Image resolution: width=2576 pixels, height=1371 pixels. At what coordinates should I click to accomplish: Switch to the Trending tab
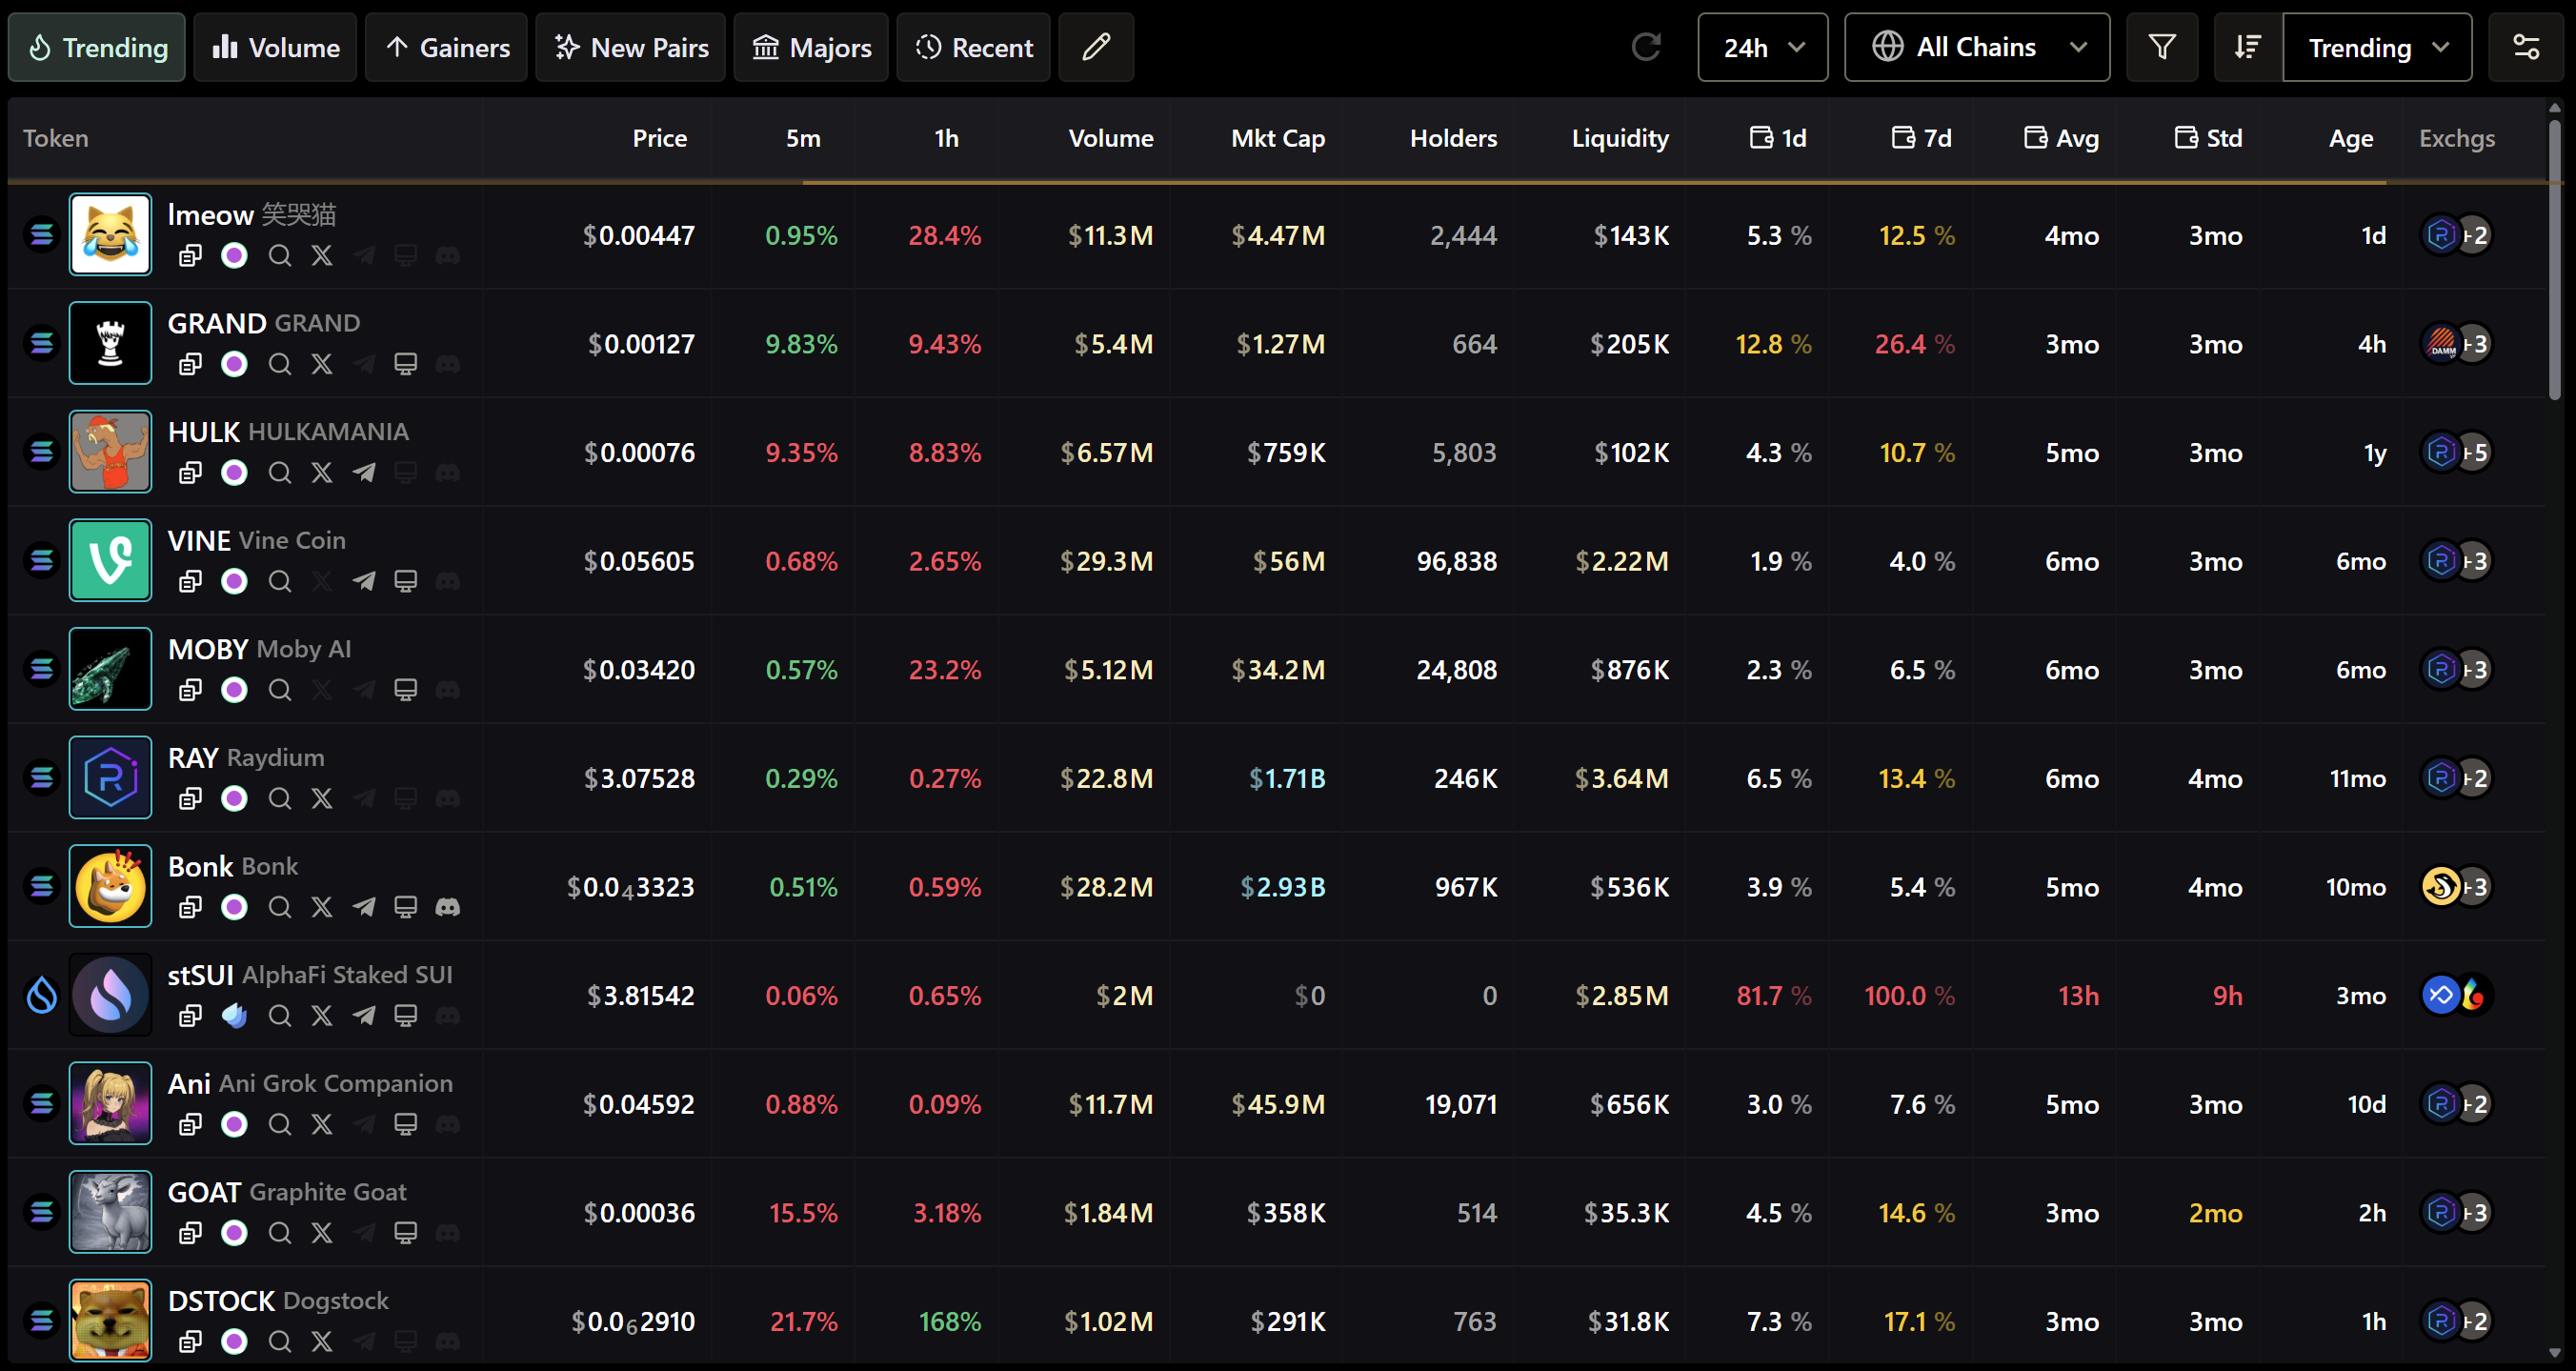point(97,47)
